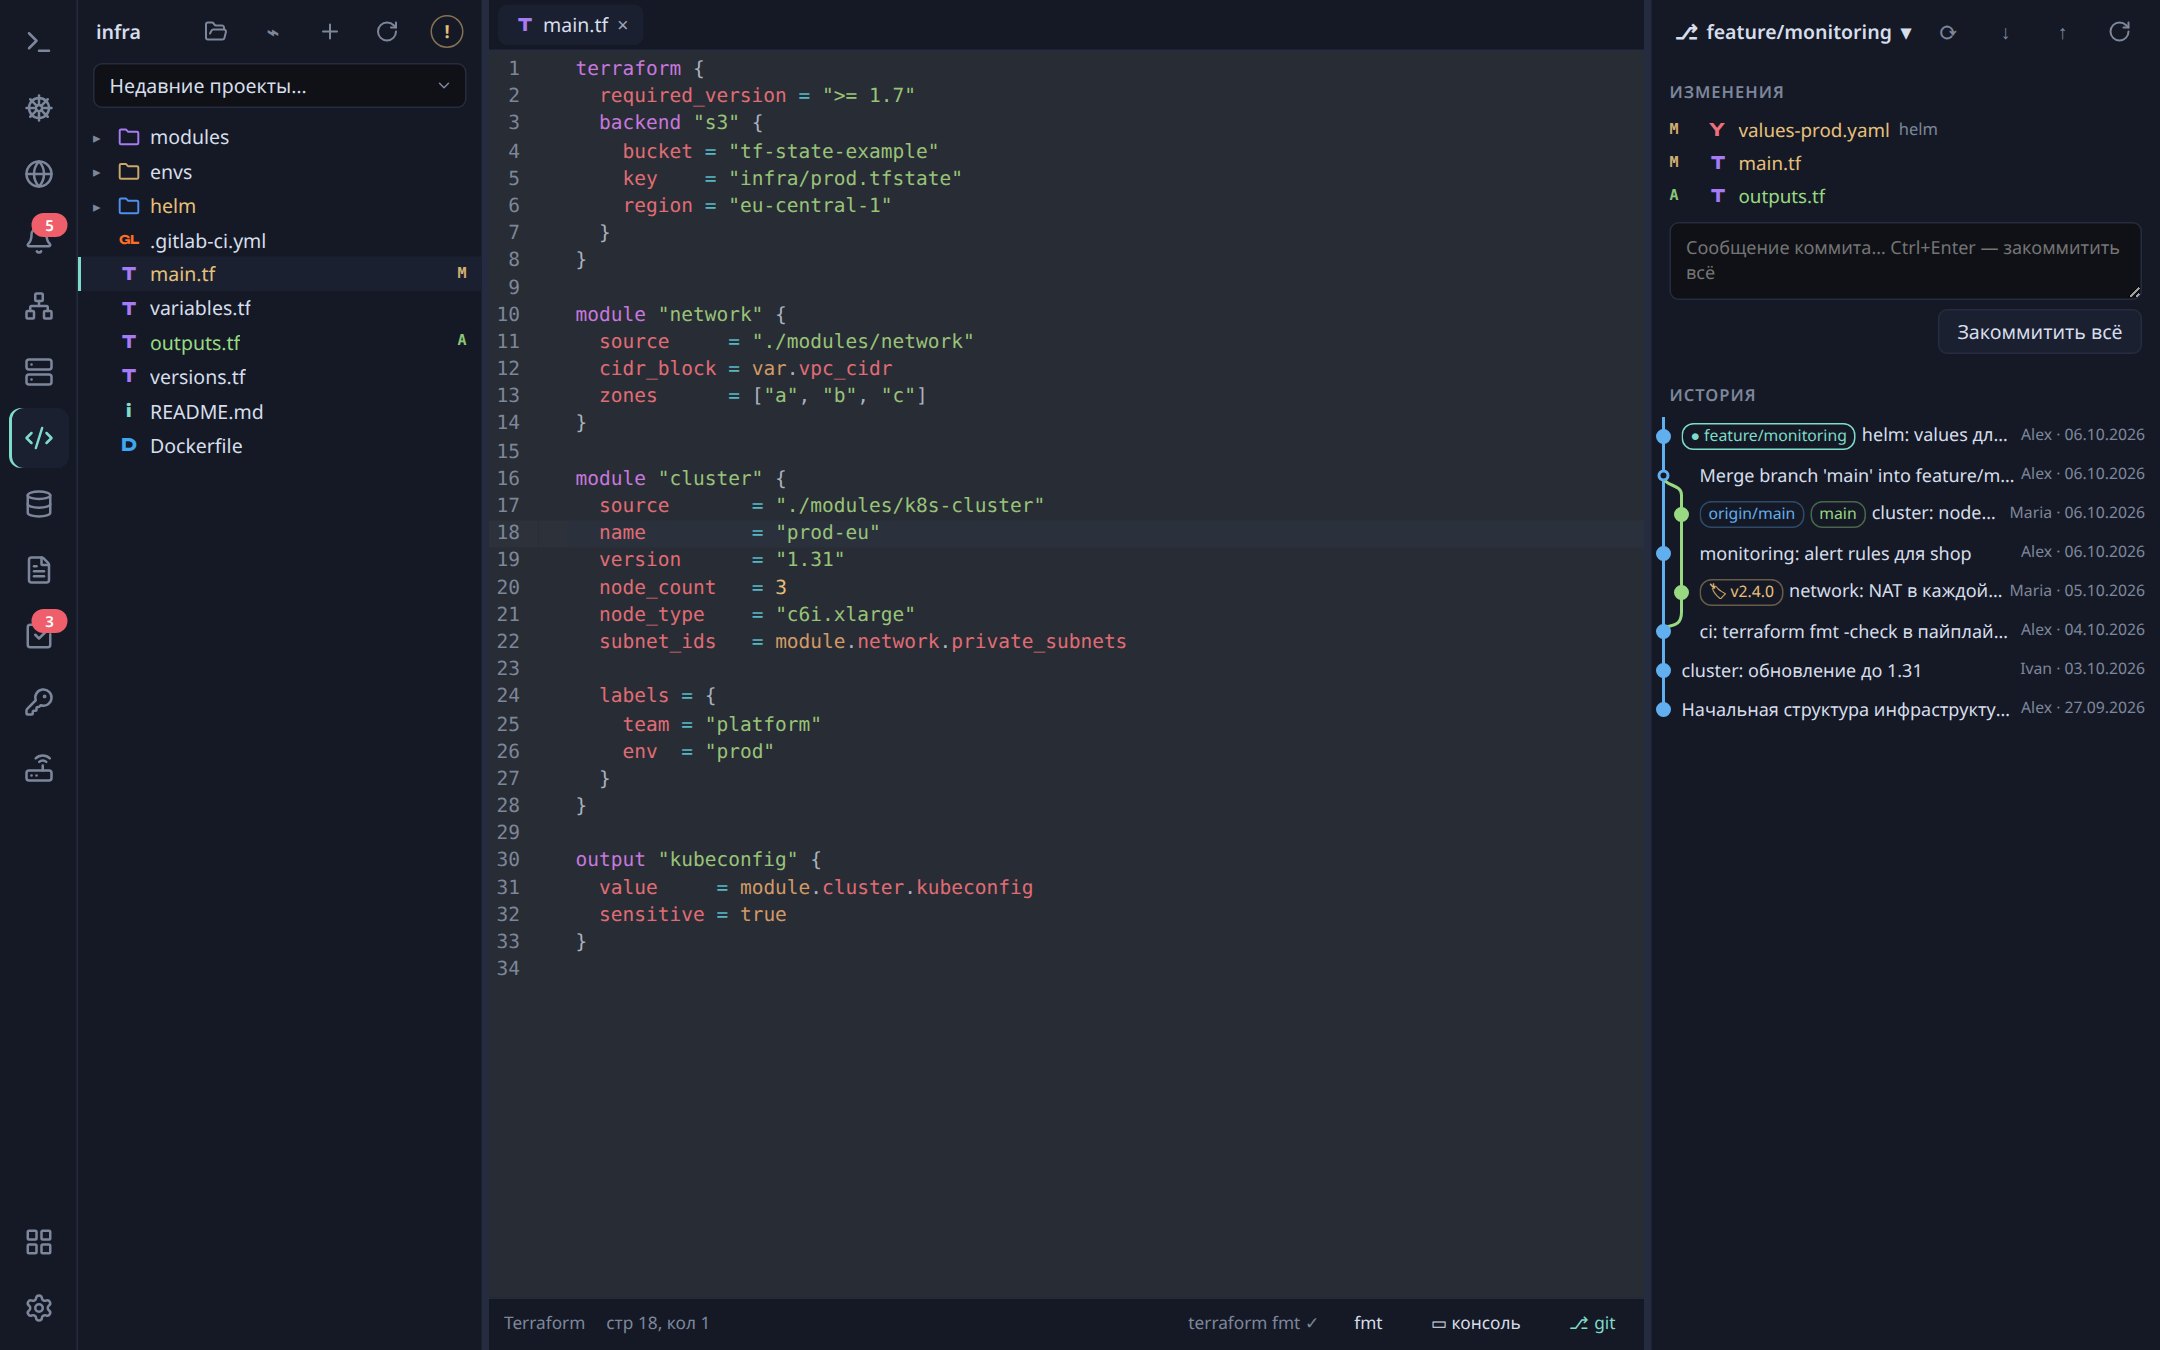Open the database cylinder icon
This screenshot has width=2160, height=1350.
point(38,504)
